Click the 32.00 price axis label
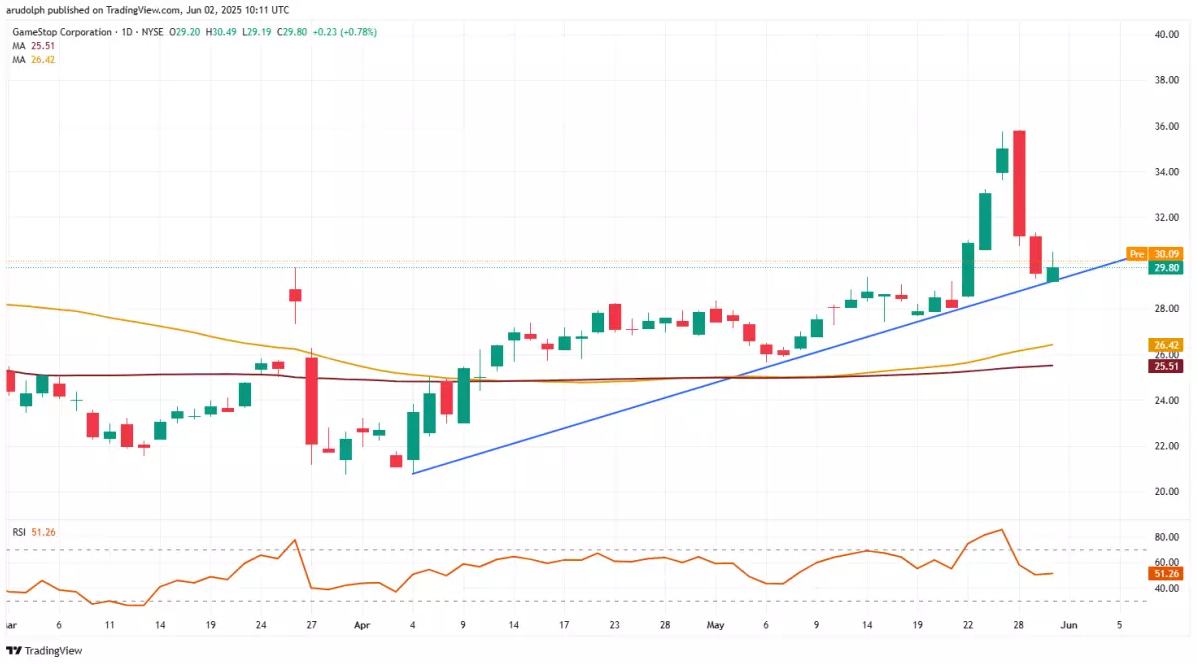The image size is (1197, 664). 1166,218
